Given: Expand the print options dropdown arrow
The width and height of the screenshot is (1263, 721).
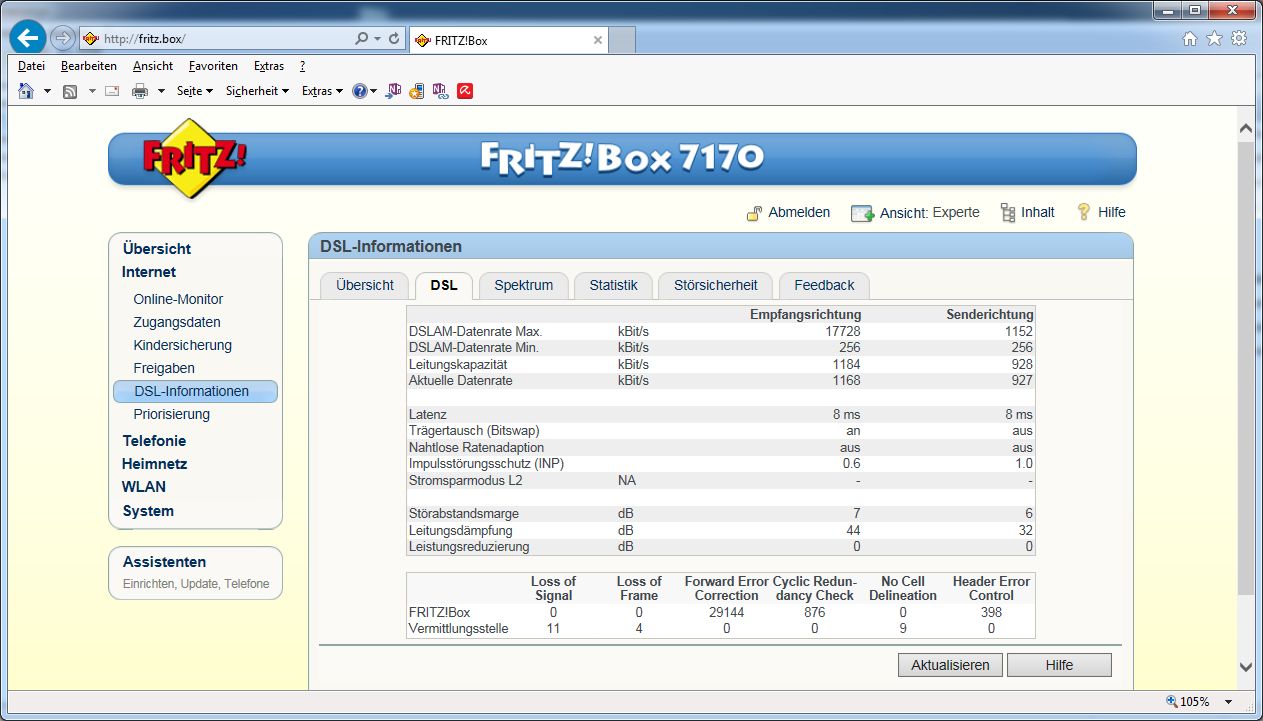Looking at the screenshot, I should (160, 91).
